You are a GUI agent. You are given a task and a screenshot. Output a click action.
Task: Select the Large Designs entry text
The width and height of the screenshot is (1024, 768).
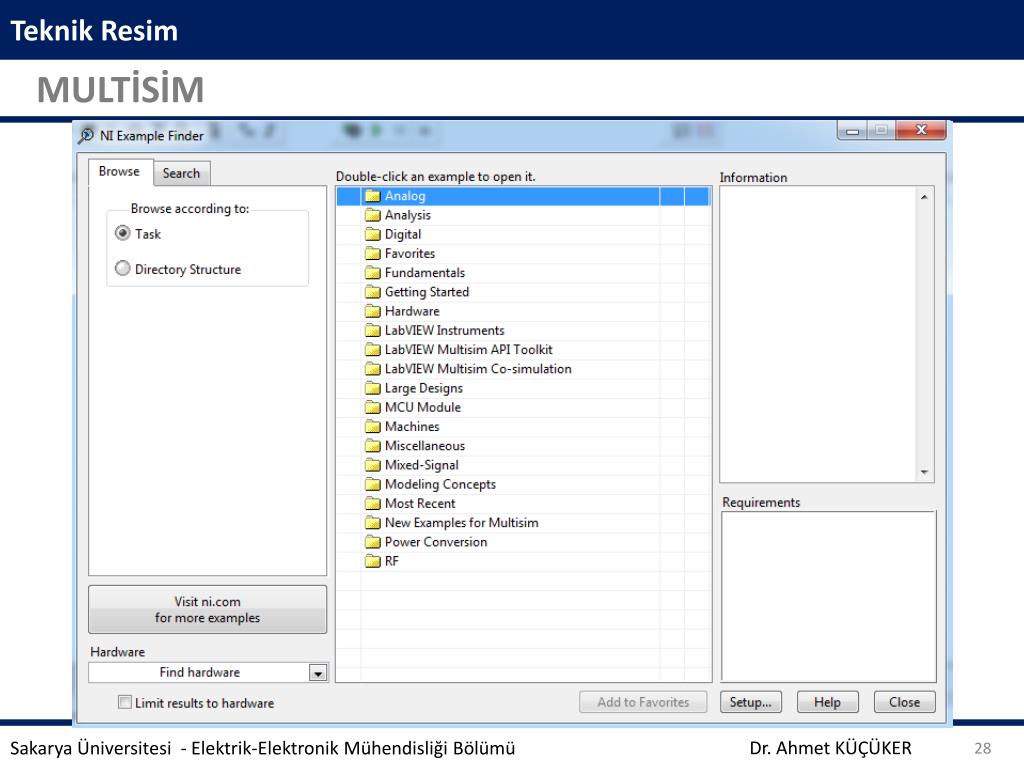click(x=423, y=389)
